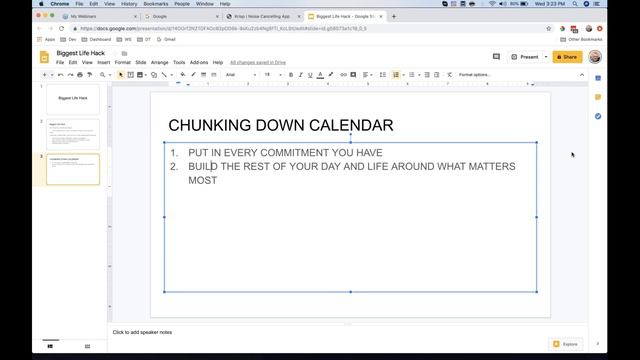Open the text color picker
Screen dimensions: 640x360
click(320, 75)
